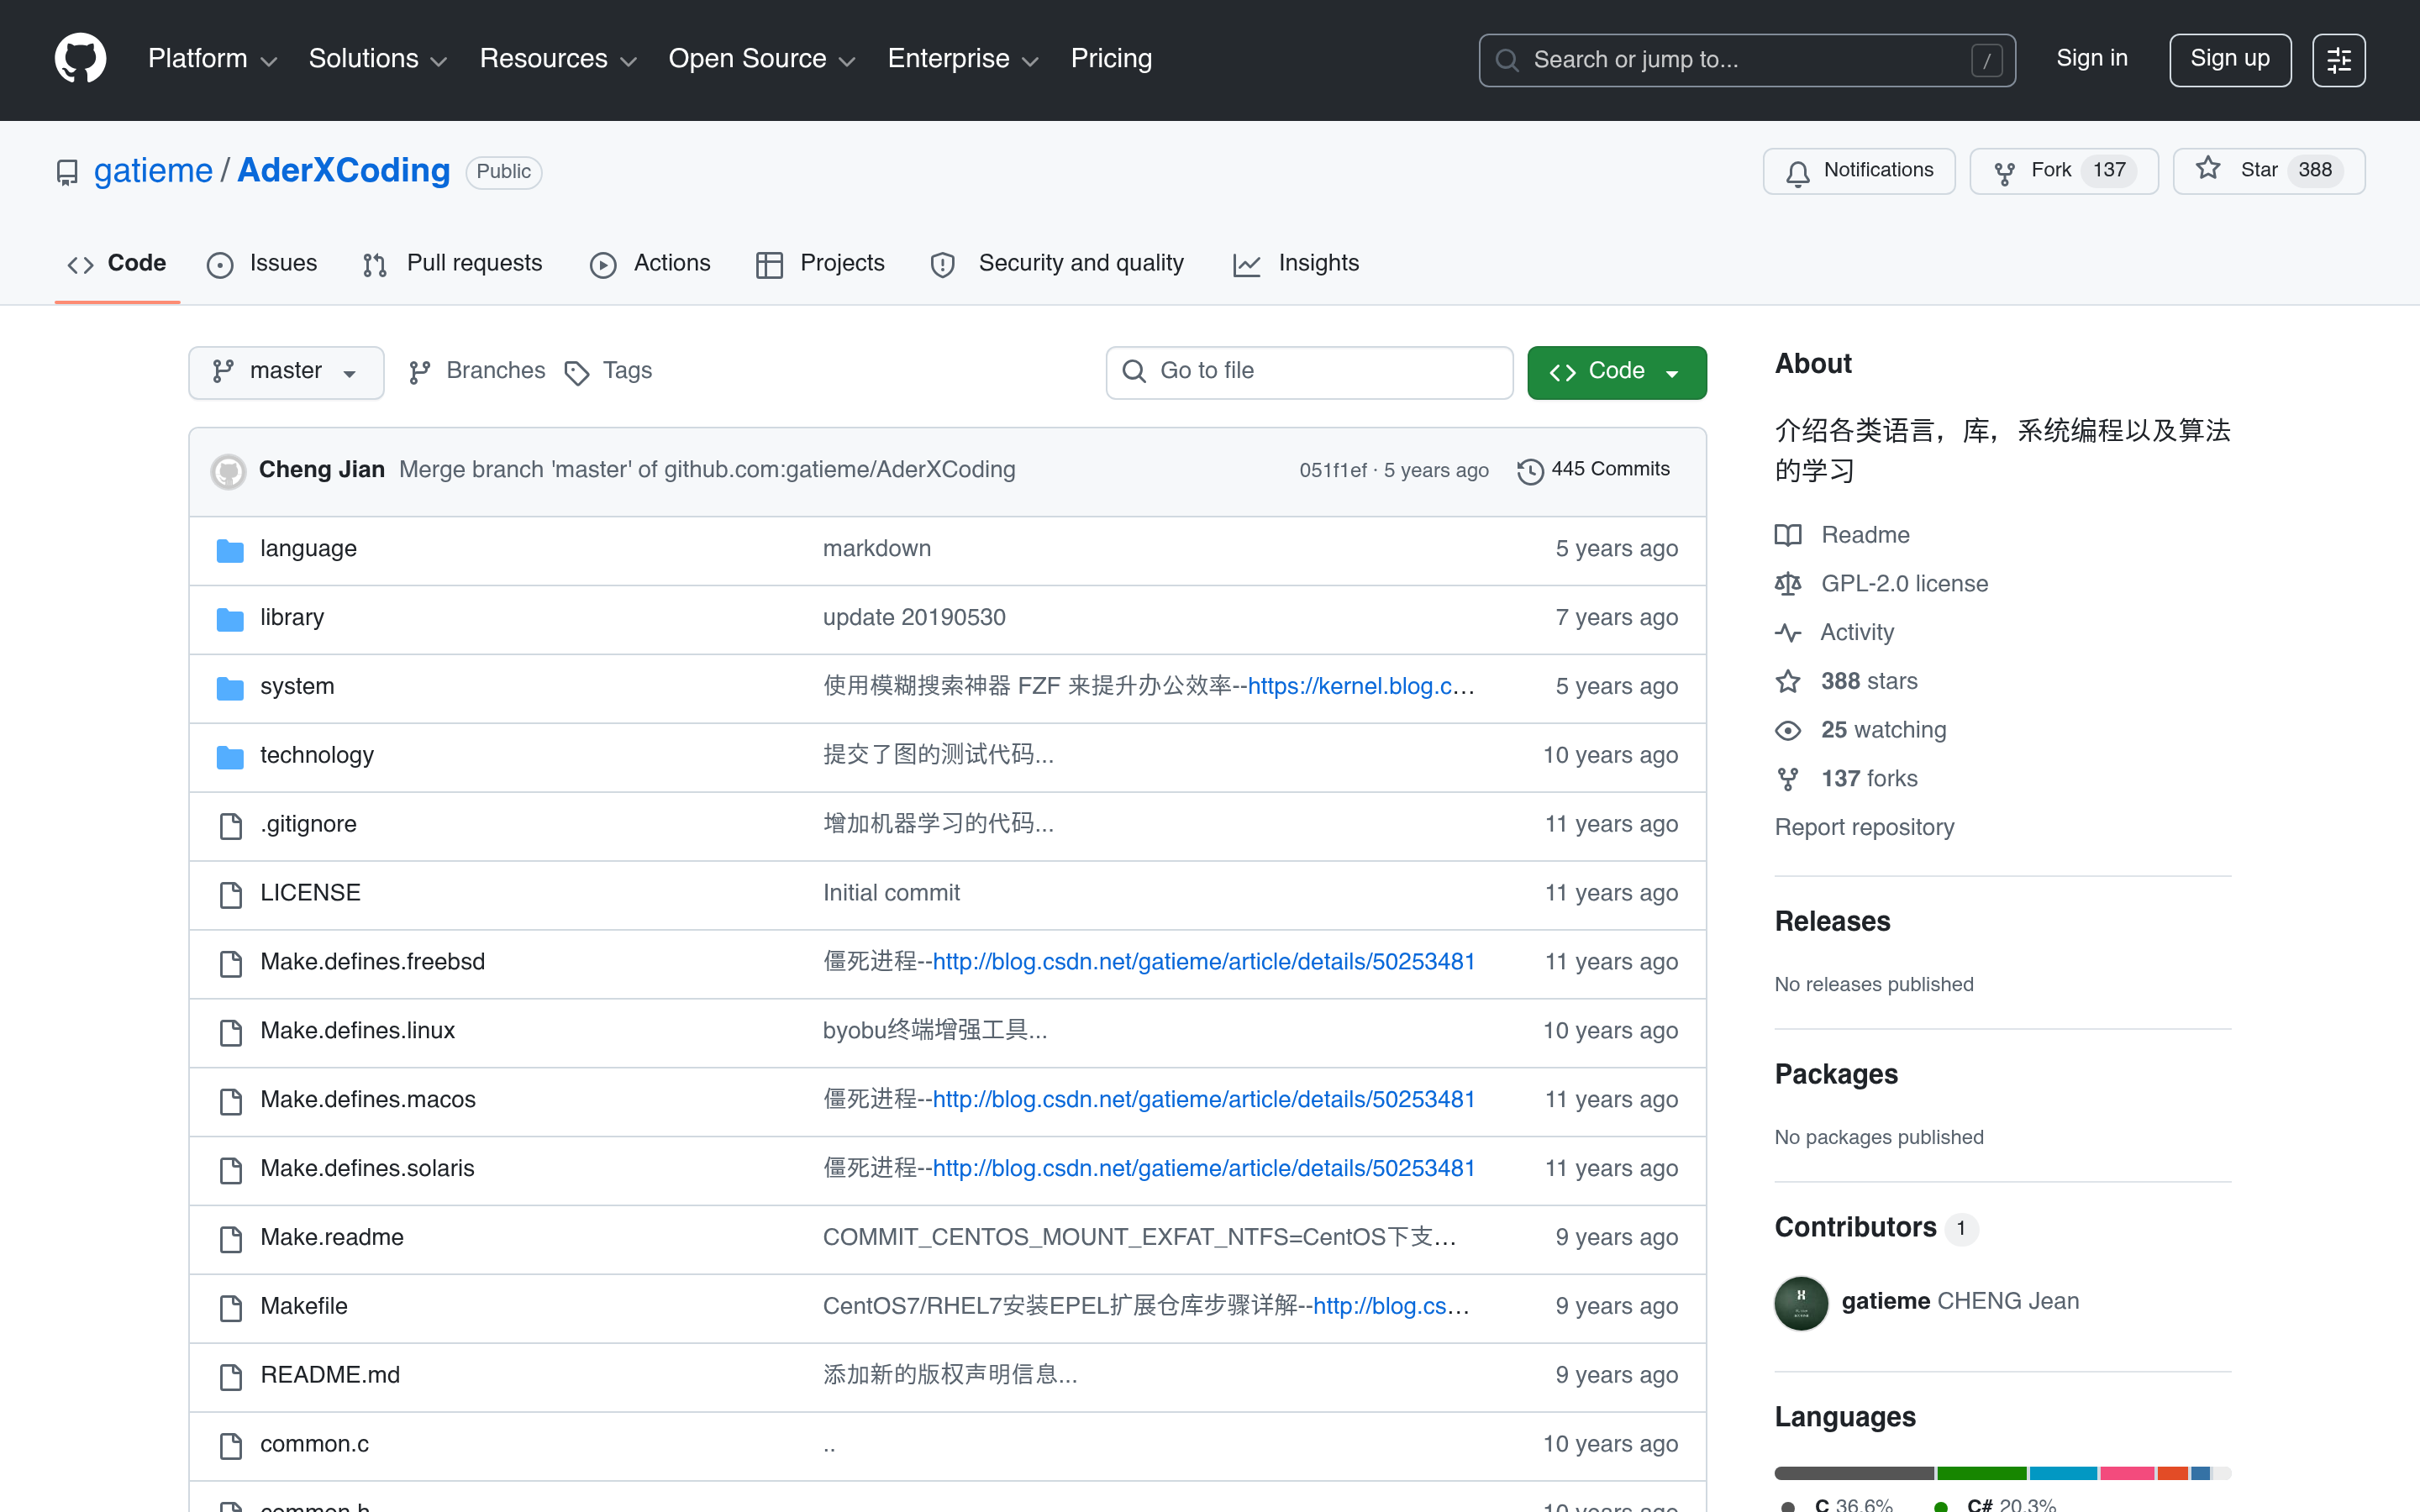Click the language folder icon
The height and width of the screenshot is (1512, 2420).
[230, 549]
